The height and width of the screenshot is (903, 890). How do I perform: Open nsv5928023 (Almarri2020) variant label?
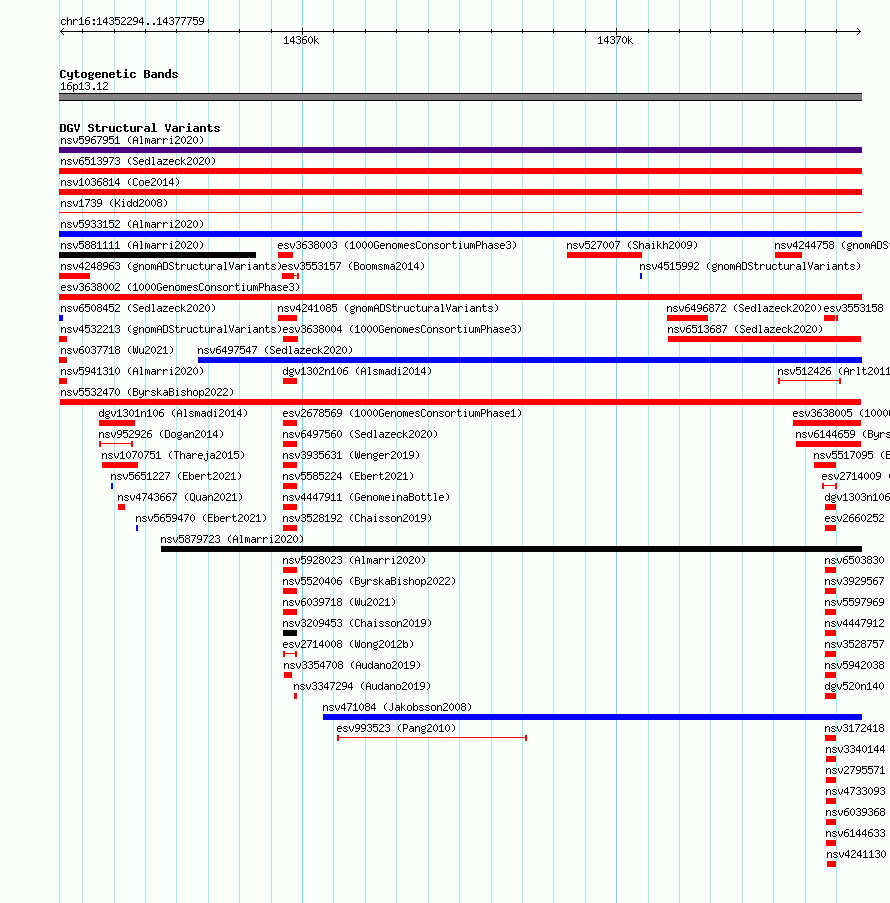click(354, 561)
